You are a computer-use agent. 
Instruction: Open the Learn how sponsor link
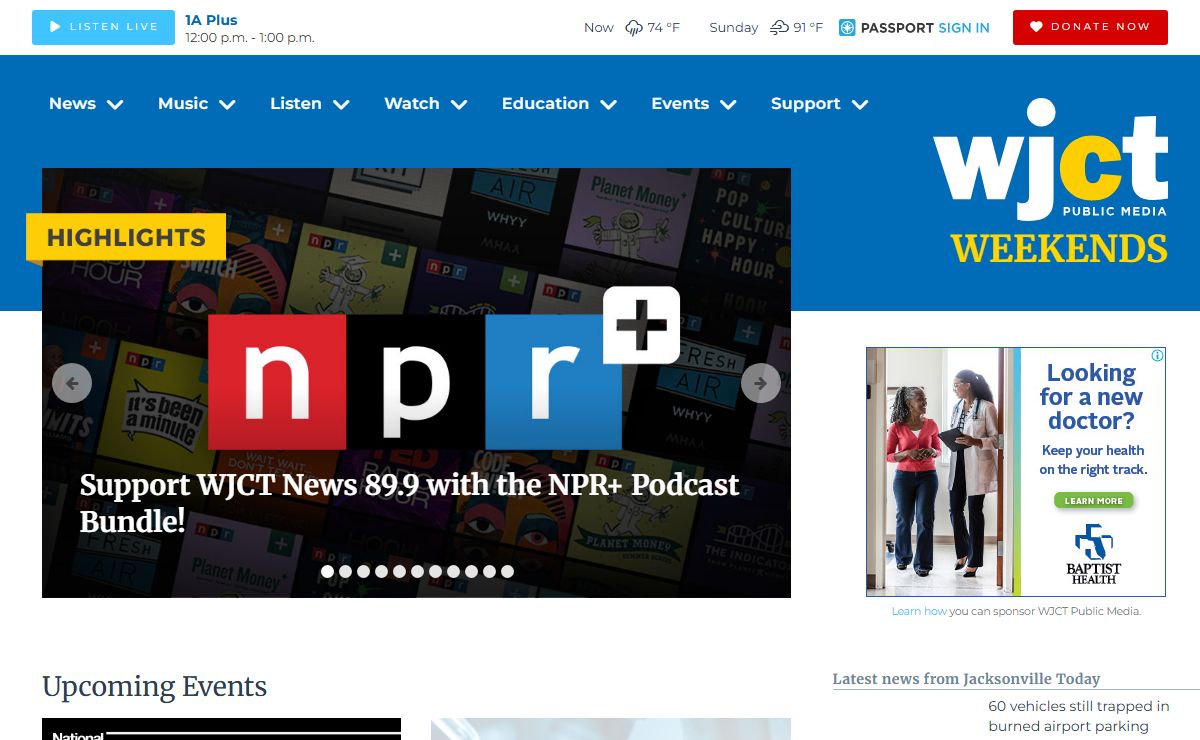919,611
